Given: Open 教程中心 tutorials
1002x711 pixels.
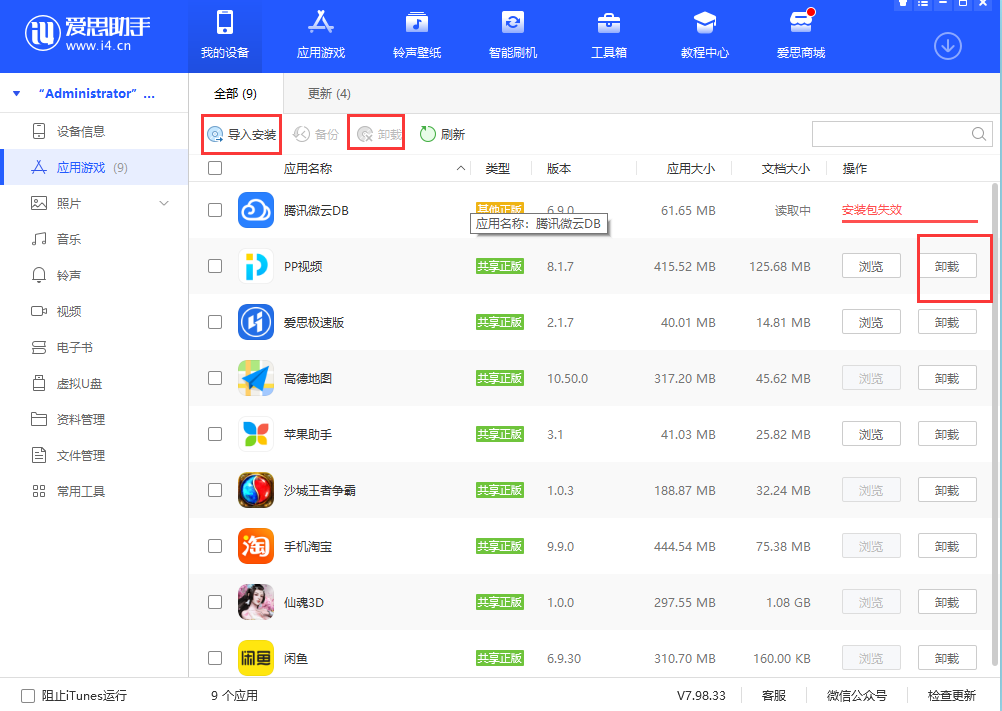Looking at the screenshot, I should pyautogui.click(x=704, y=36).
